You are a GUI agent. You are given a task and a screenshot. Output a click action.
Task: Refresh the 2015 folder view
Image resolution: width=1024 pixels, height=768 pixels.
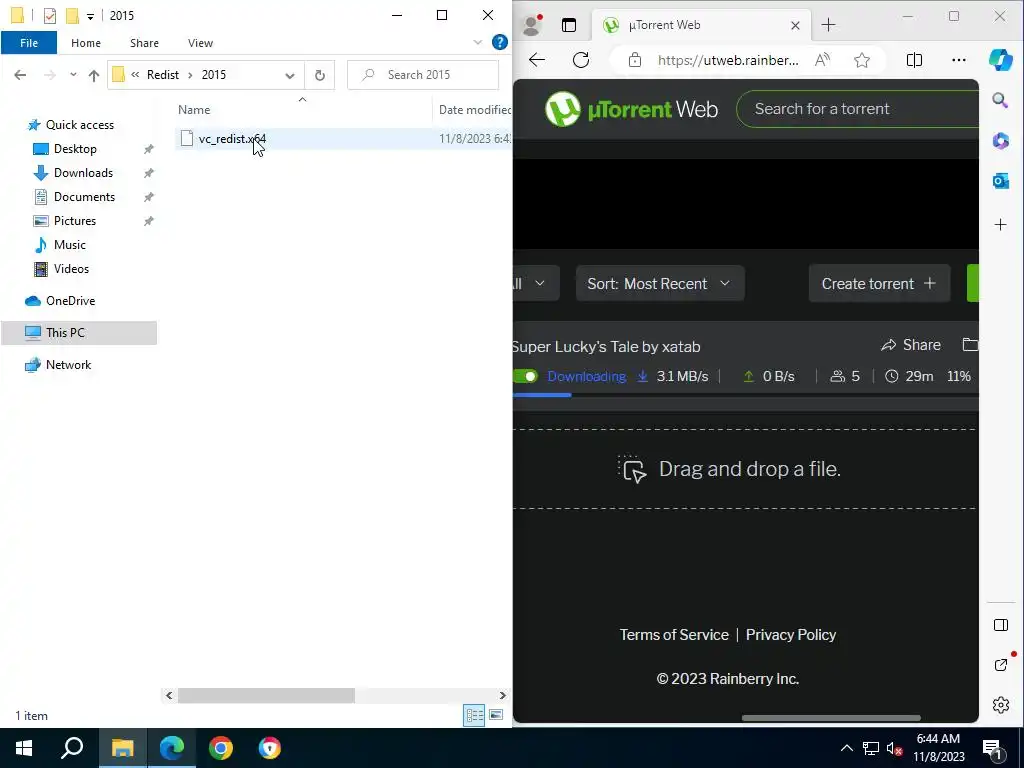point(319,75)
